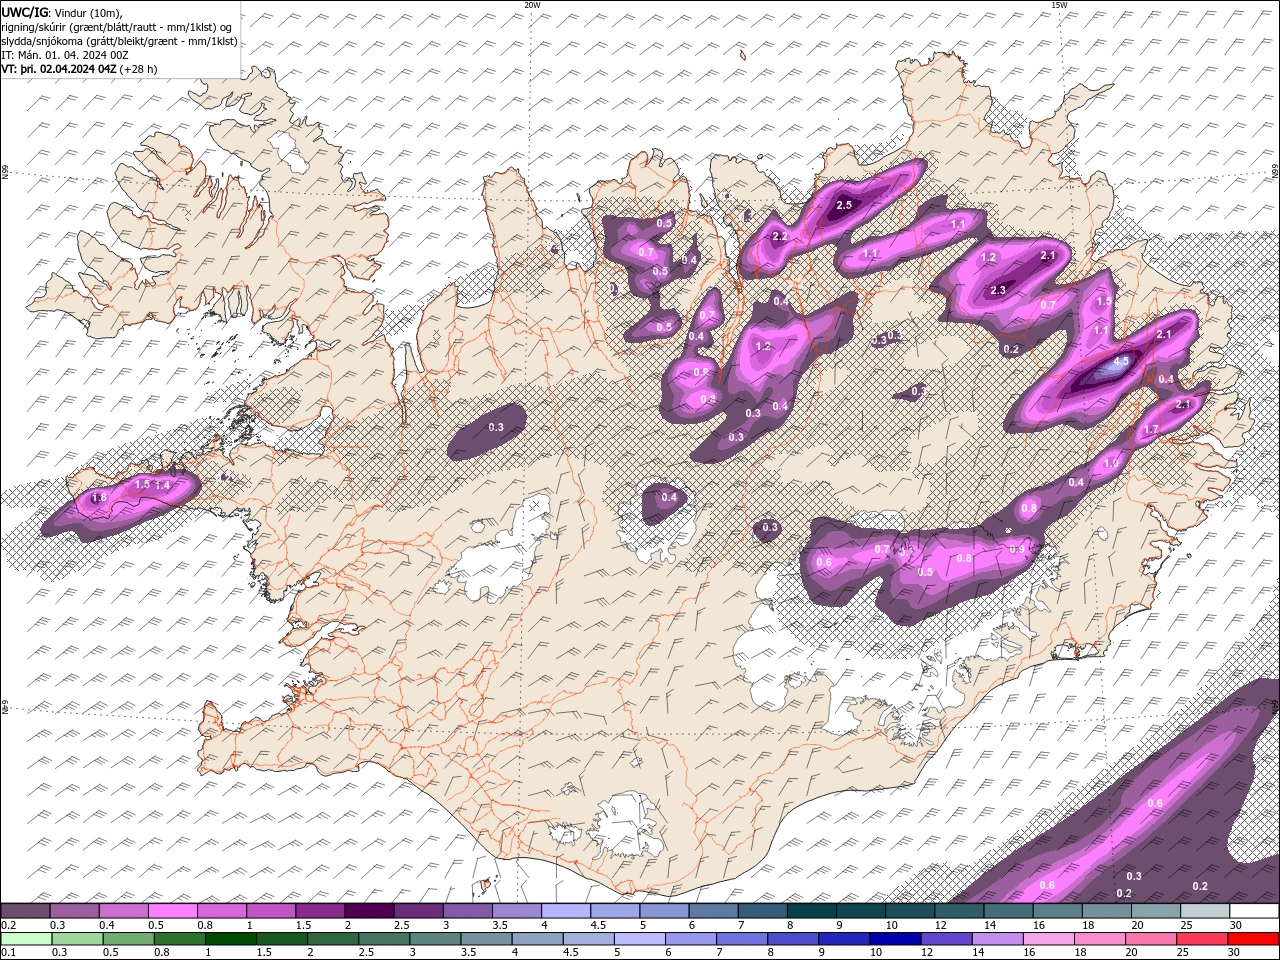The width and height of the screenshot is (1280, 960).
Task: Click the red swatch labeled 30 in lower scale
Action: tap(1253, 939)
